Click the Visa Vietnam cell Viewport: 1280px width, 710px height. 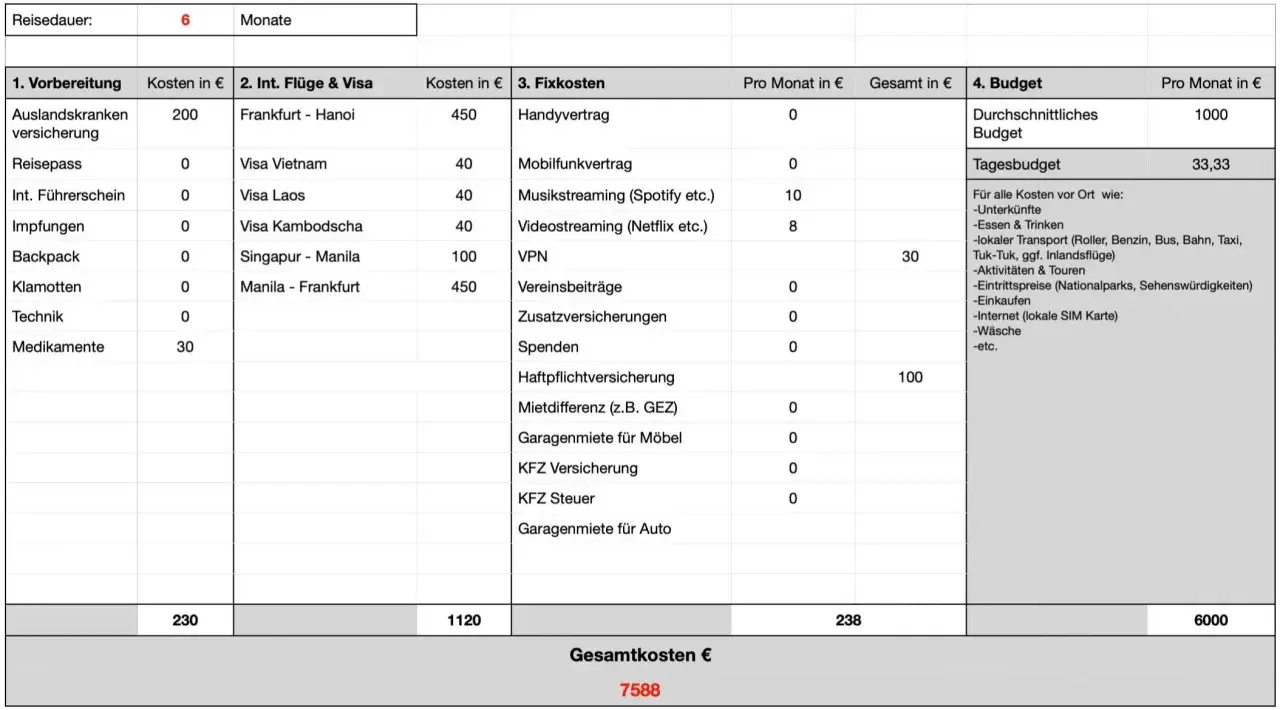tap(325, 164)
